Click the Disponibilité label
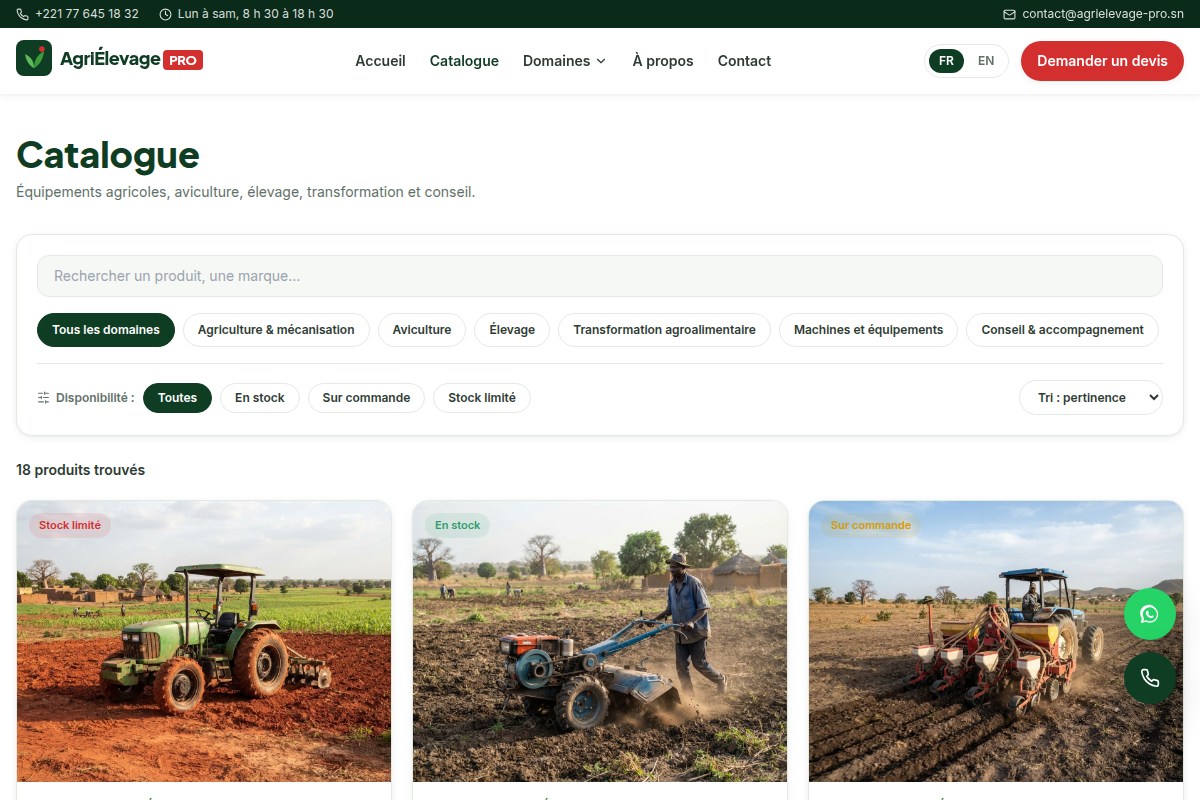 pyautogui.click(x=95, y=398)
